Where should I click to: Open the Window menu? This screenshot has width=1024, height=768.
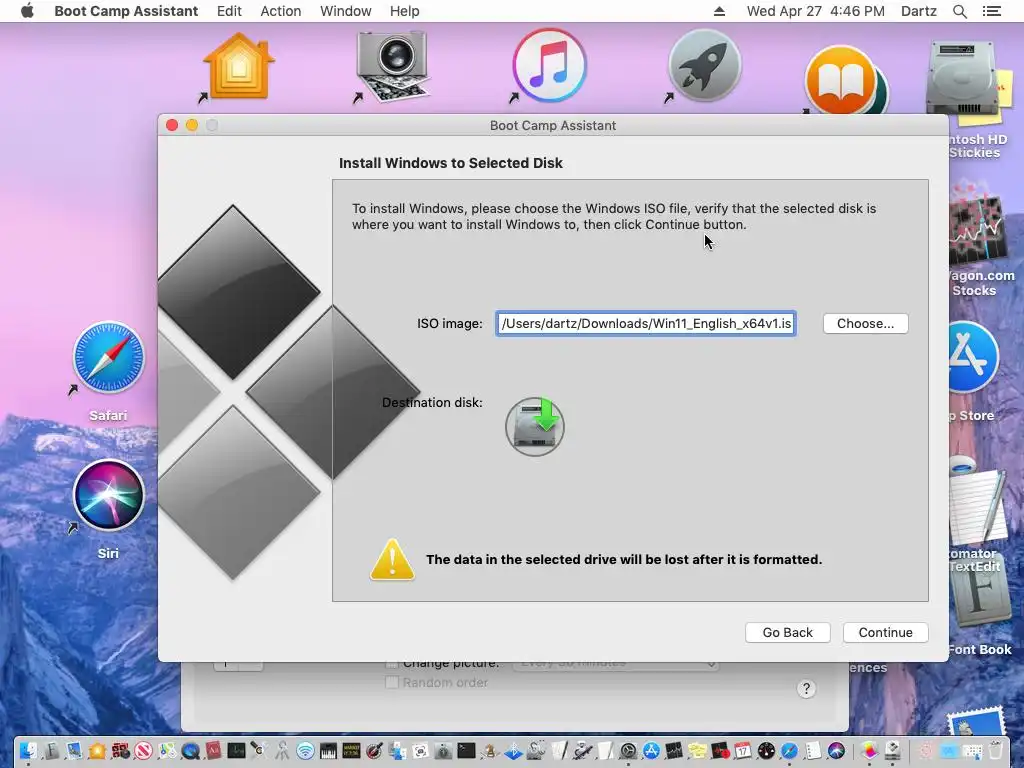tap(345, 11)
